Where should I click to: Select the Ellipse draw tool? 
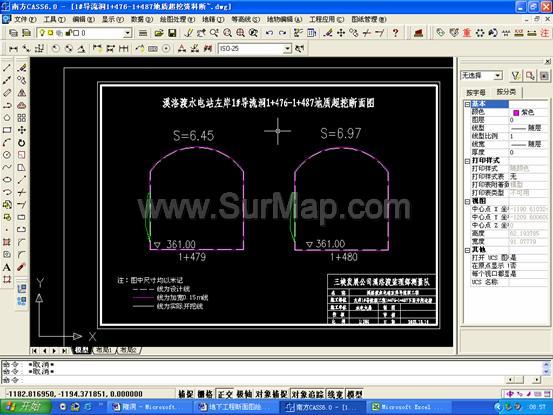click(7, 180)
